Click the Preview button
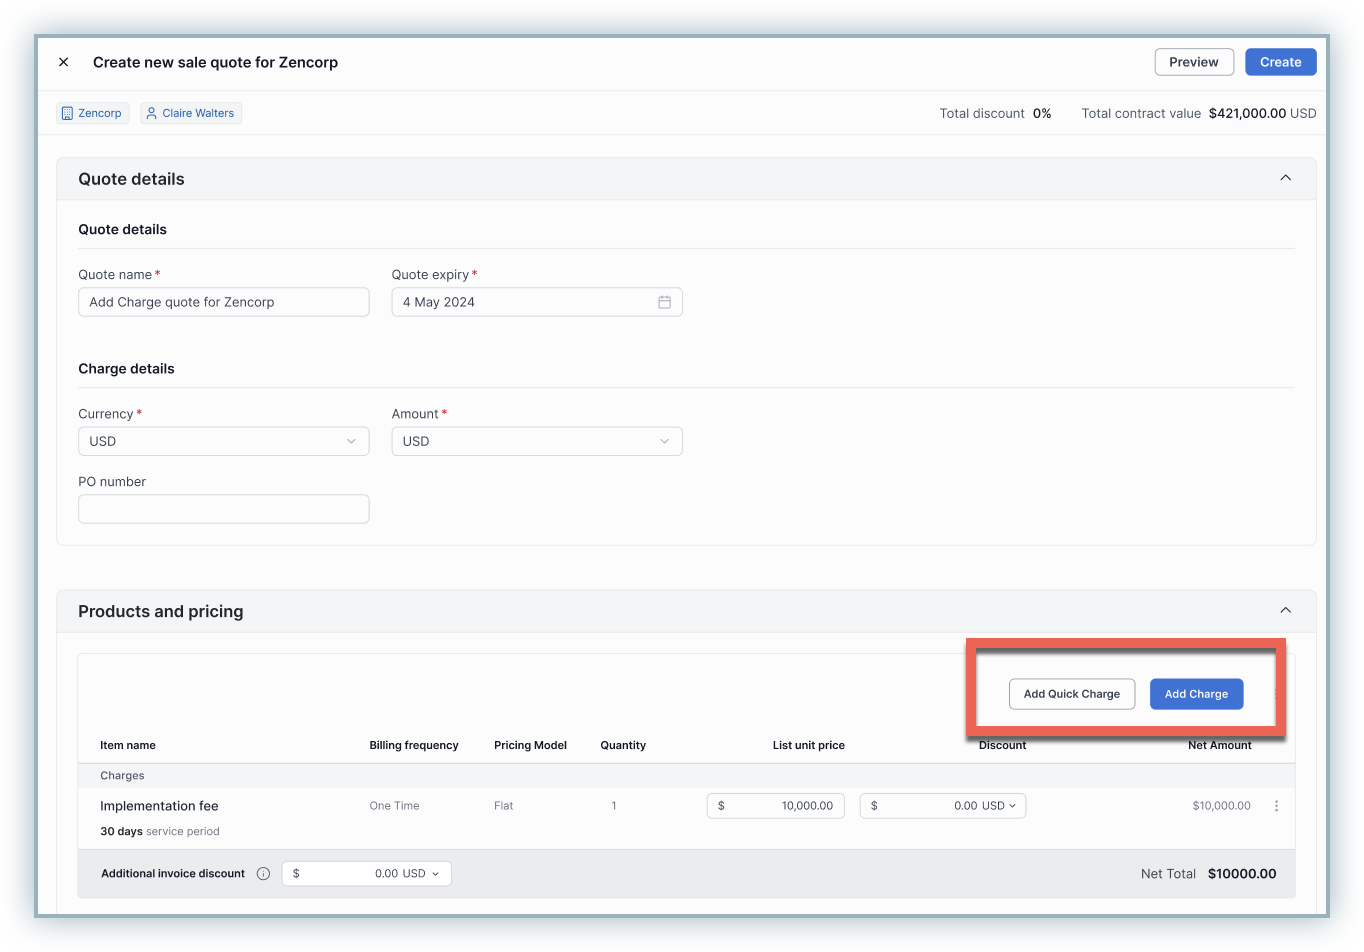This screenshot has width=1364, height=952. (1193, 62)
